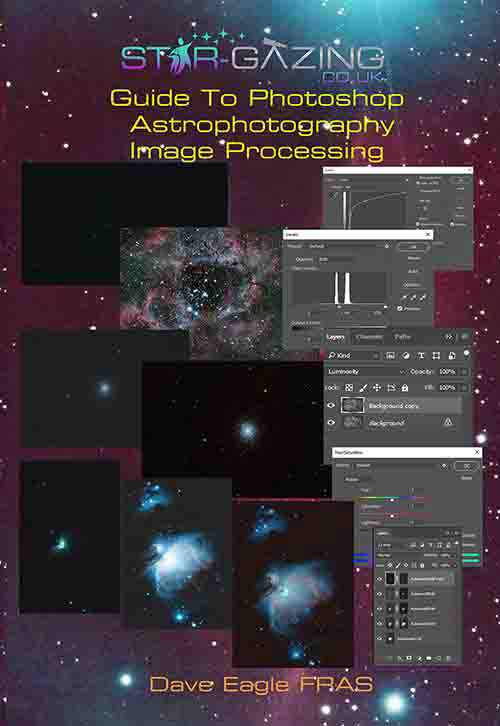The width and height of the screenshot is (500, 726).
Task: Click the white input slider under Levels histogram
Action: (386, 307)
